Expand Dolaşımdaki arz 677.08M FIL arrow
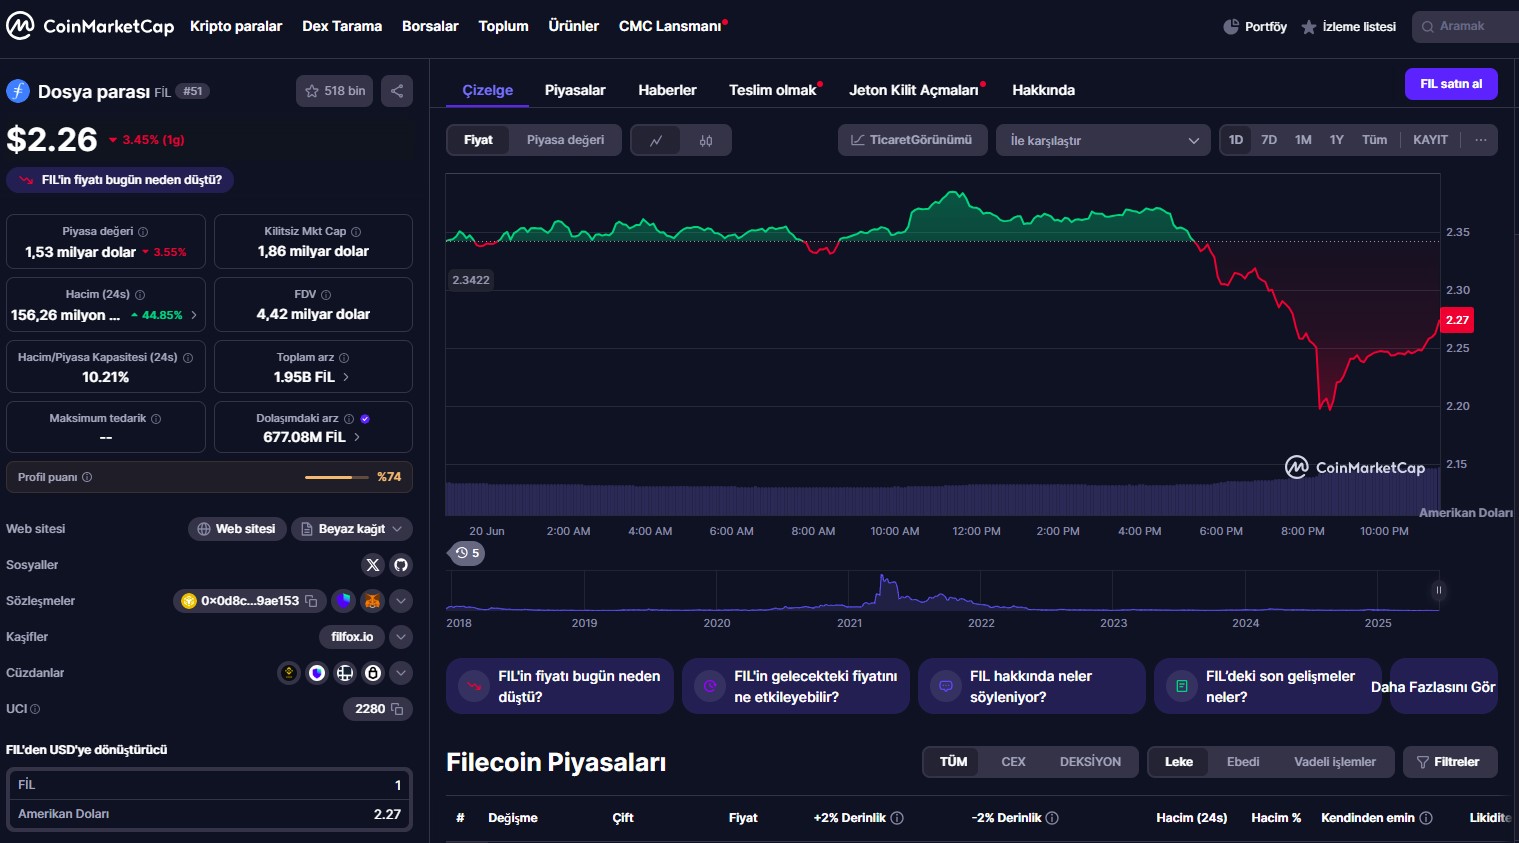Screen dimensions: 1519x843 coord(357,437)
